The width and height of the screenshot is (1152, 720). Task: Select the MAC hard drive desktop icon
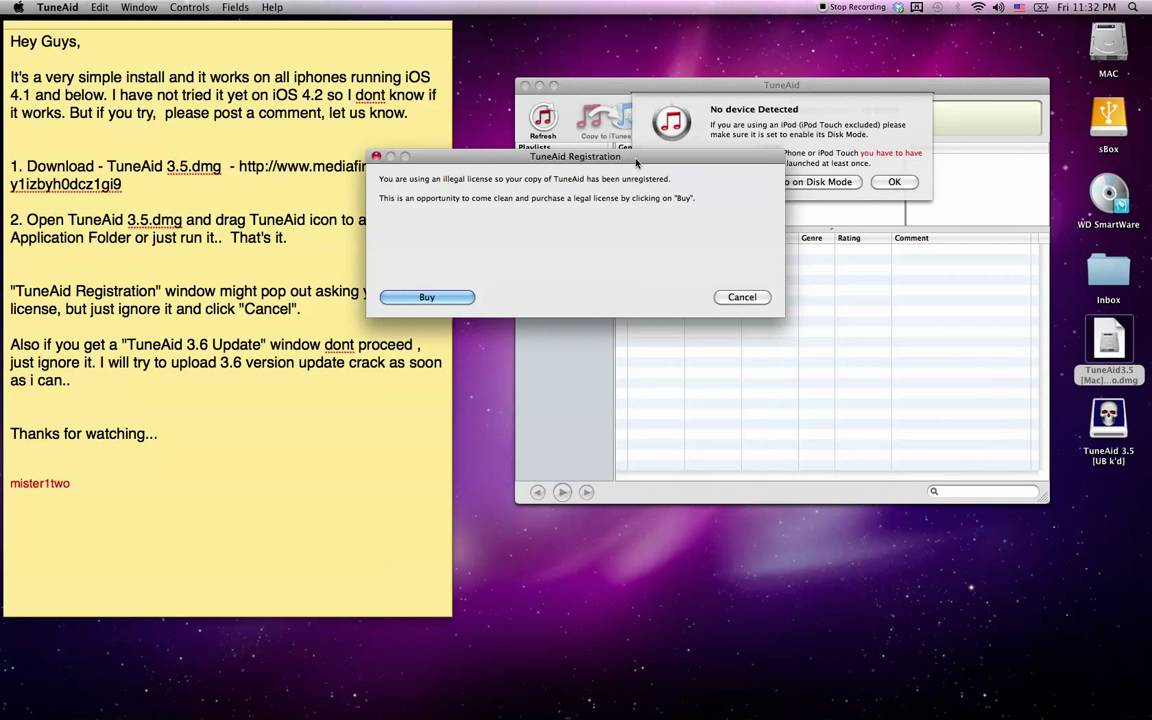coord(1108,43)
